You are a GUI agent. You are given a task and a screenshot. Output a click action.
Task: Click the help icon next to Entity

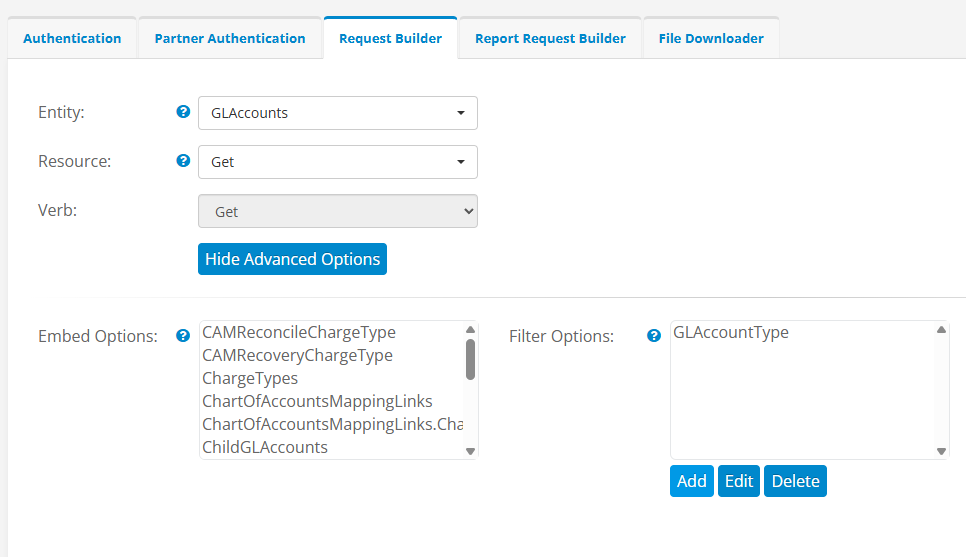click(183, 112)
